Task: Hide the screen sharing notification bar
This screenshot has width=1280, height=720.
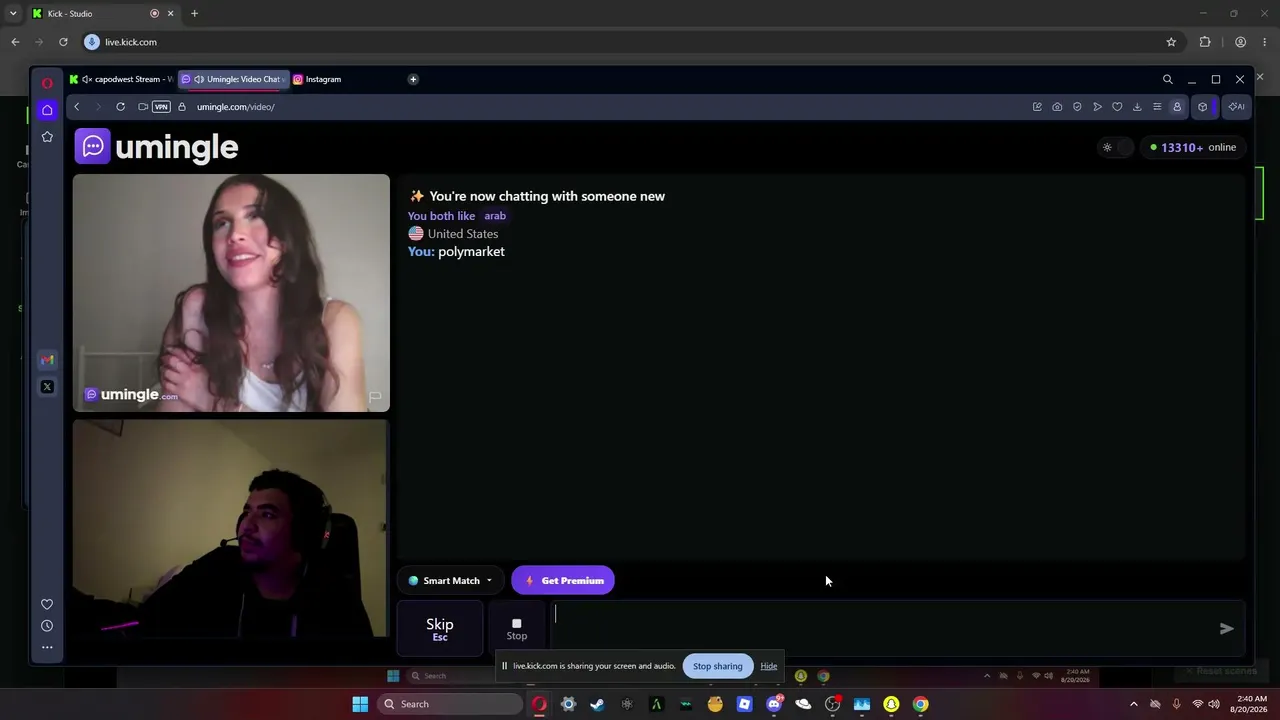Action: click(768, 666)
